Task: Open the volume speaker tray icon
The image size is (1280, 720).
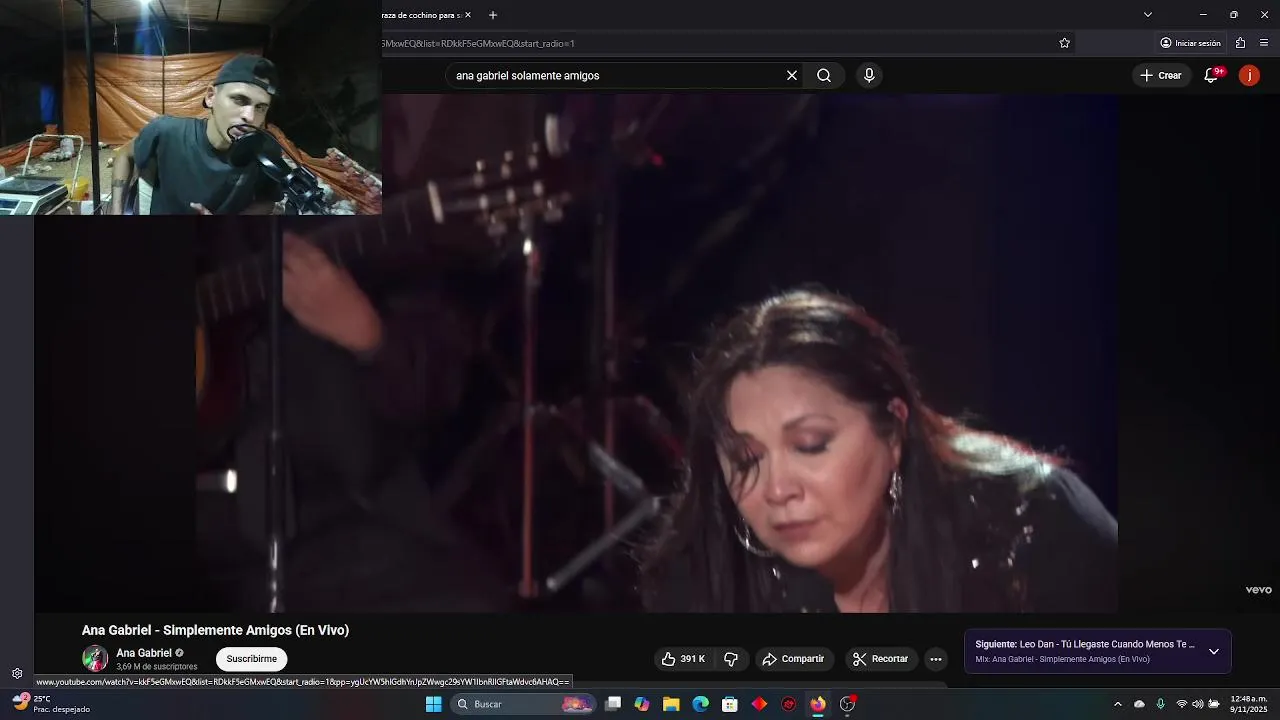Action: pyautogui.click(x=1198, y=704)
